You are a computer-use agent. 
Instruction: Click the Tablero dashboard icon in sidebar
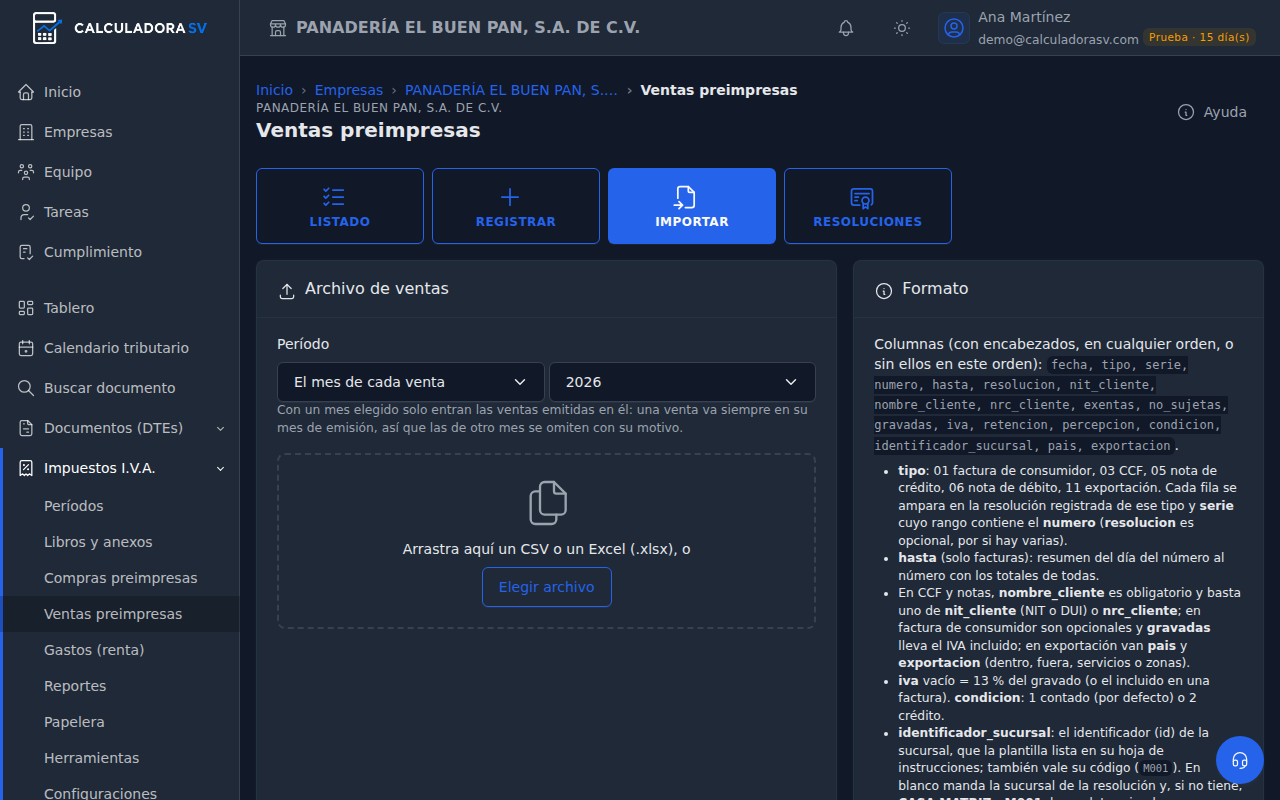pos(27,308)
